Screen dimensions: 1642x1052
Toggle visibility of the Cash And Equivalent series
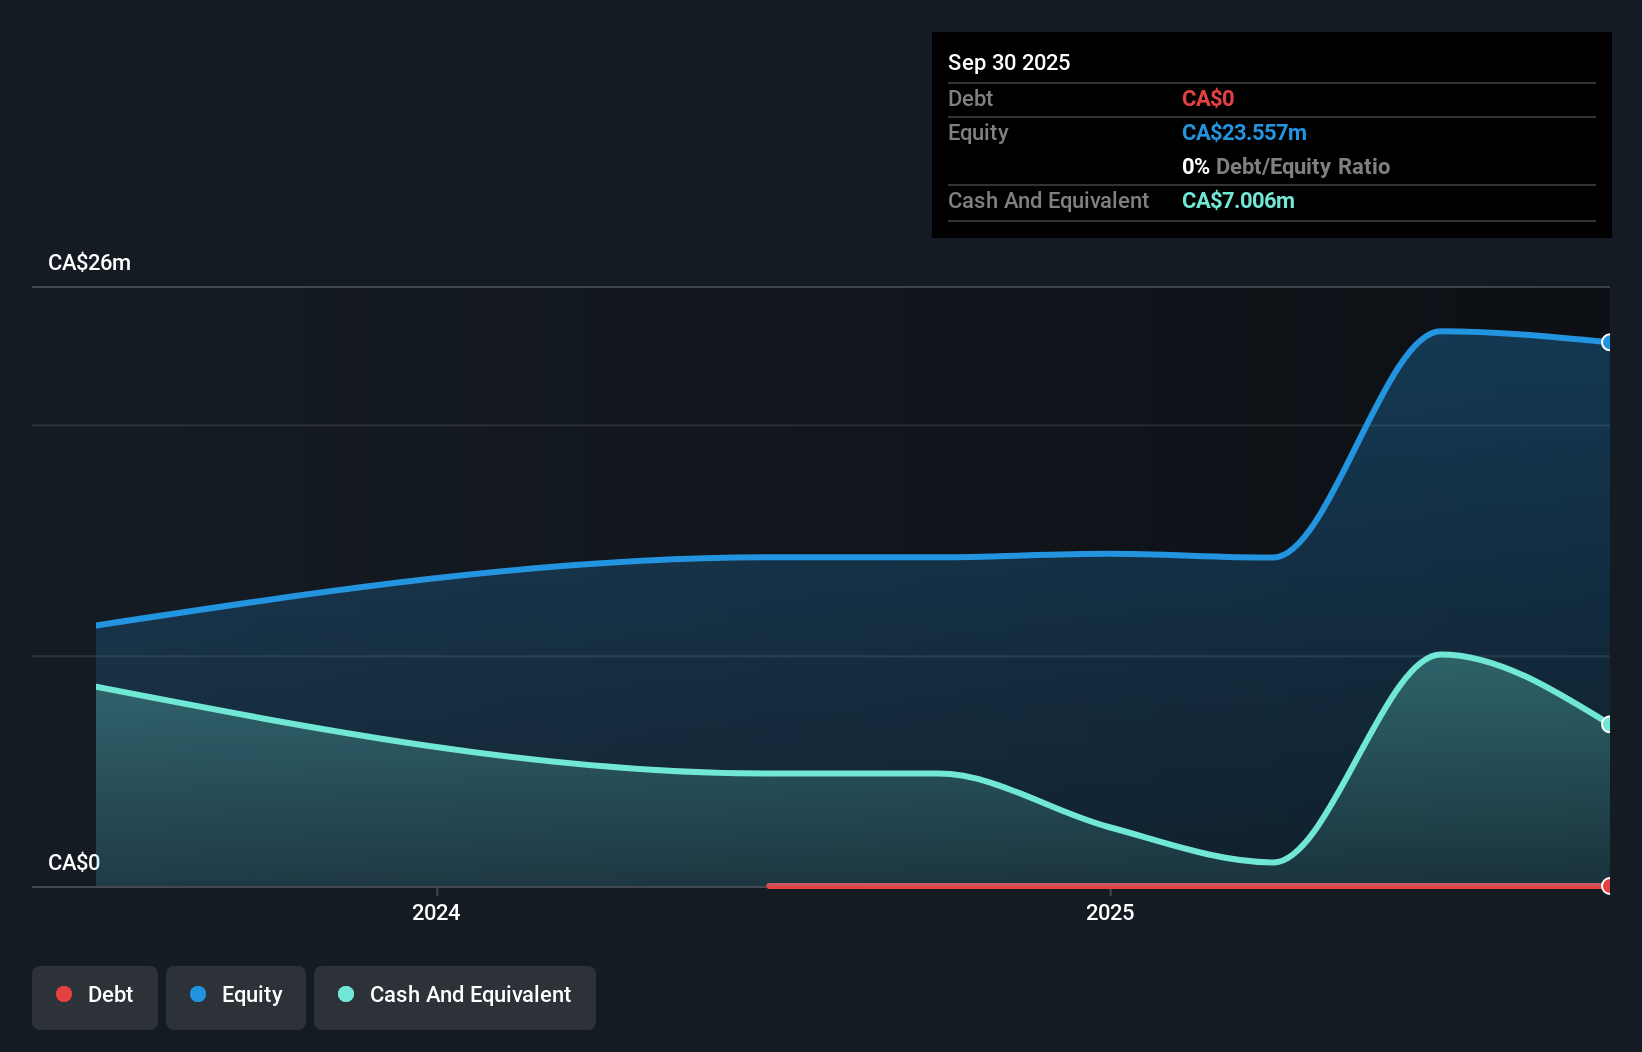click(x=455, y=997)
